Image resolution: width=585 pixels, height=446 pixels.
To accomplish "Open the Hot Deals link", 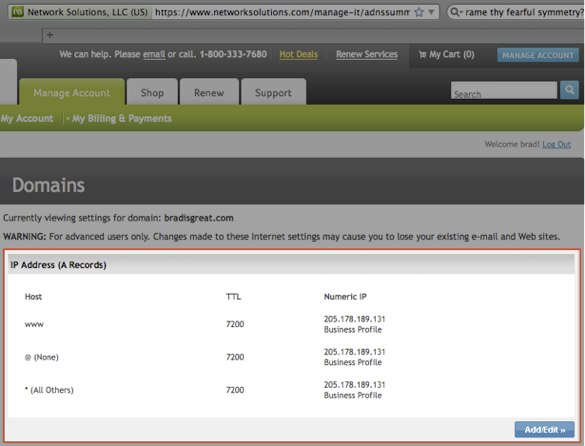I will 299,54.
